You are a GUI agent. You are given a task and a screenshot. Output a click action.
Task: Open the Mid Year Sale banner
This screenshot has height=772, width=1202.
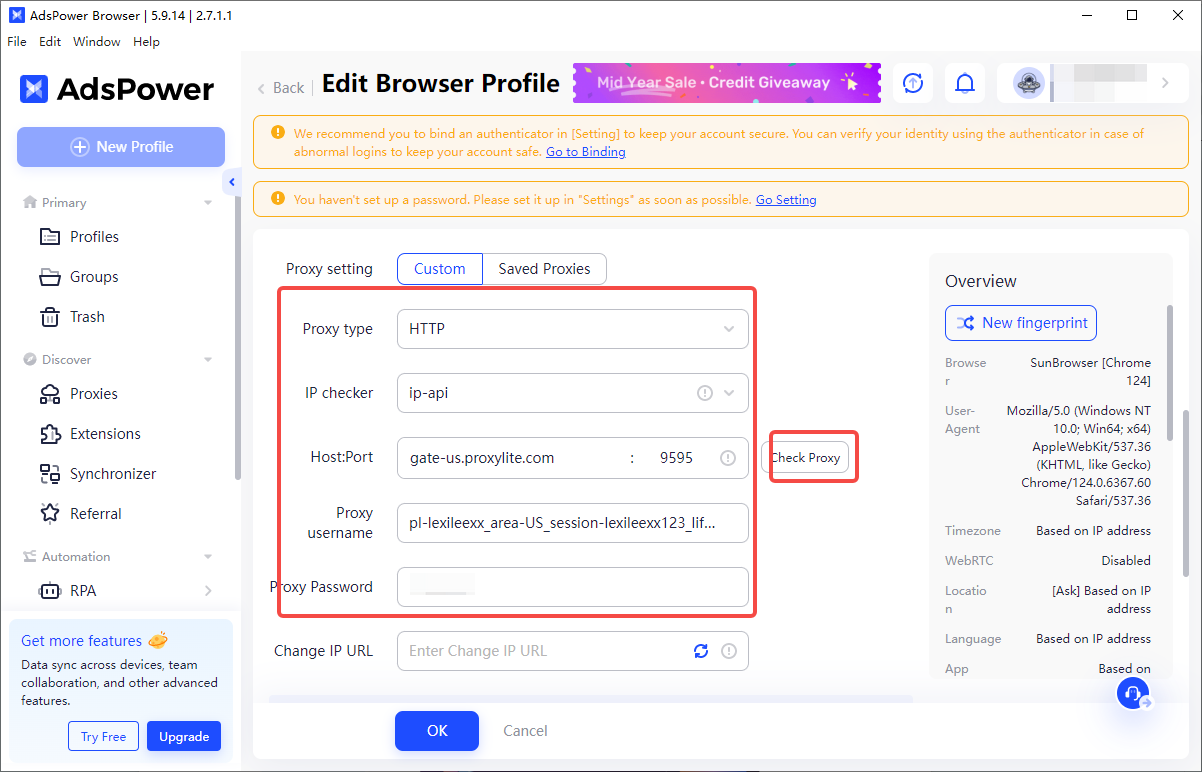(x=727, y=83)
